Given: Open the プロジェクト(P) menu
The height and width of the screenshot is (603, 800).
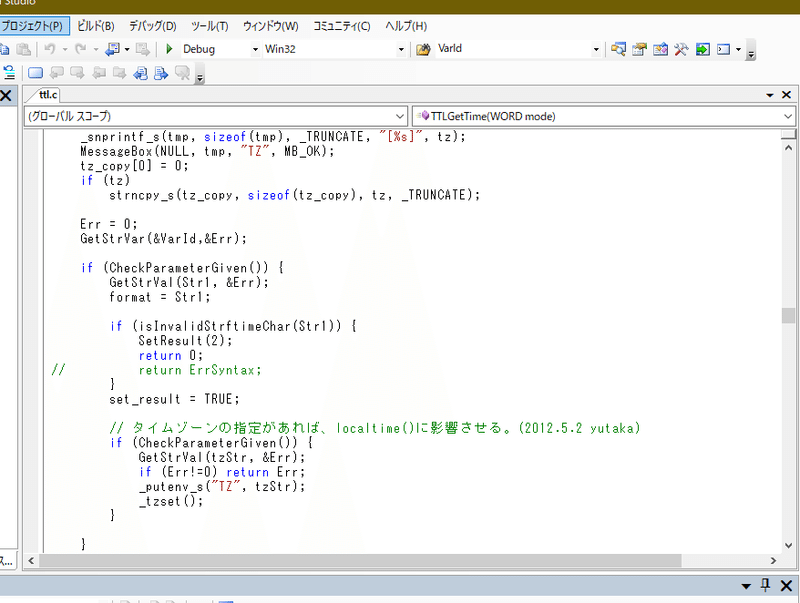Looking at the screenshot, I should click(34, 26).
